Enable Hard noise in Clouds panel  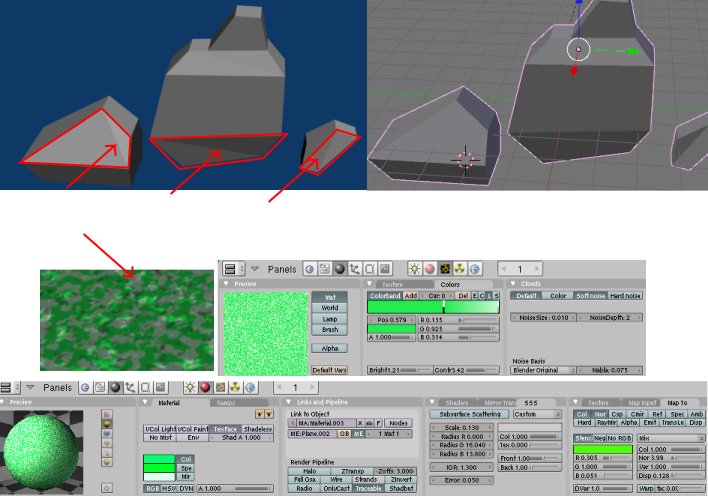[x=625, y=296]
